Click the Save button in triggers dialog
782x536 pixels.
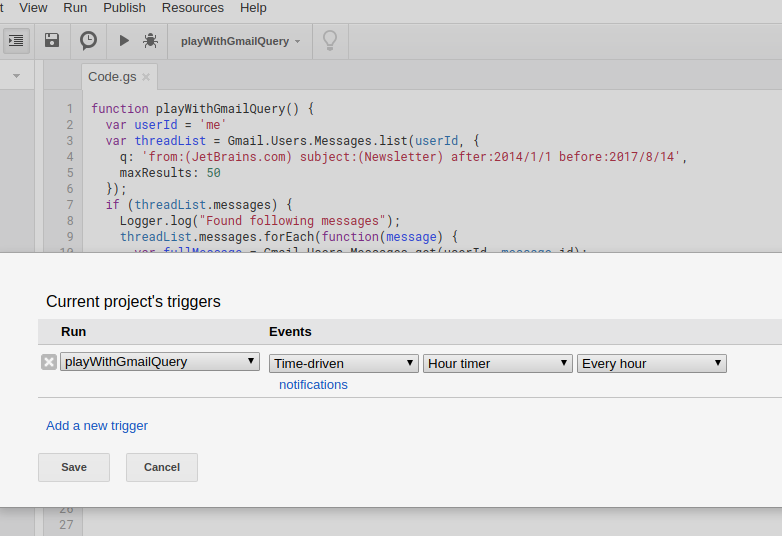(74, 467)
